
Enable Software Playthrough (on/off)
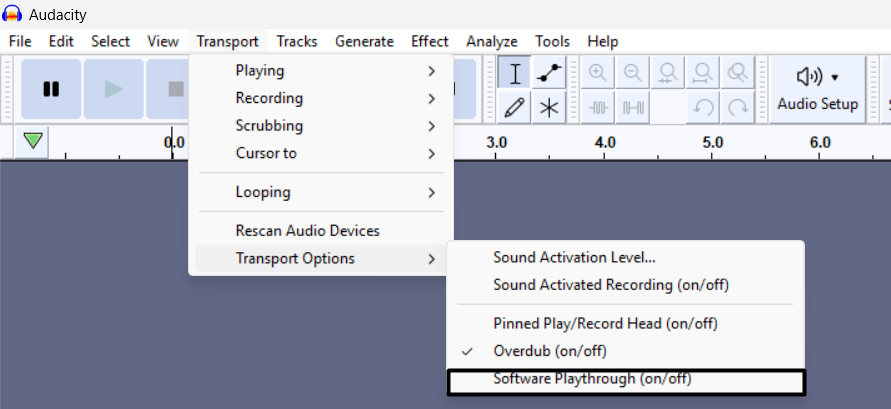pyautogui.click(x=592, y=379)
